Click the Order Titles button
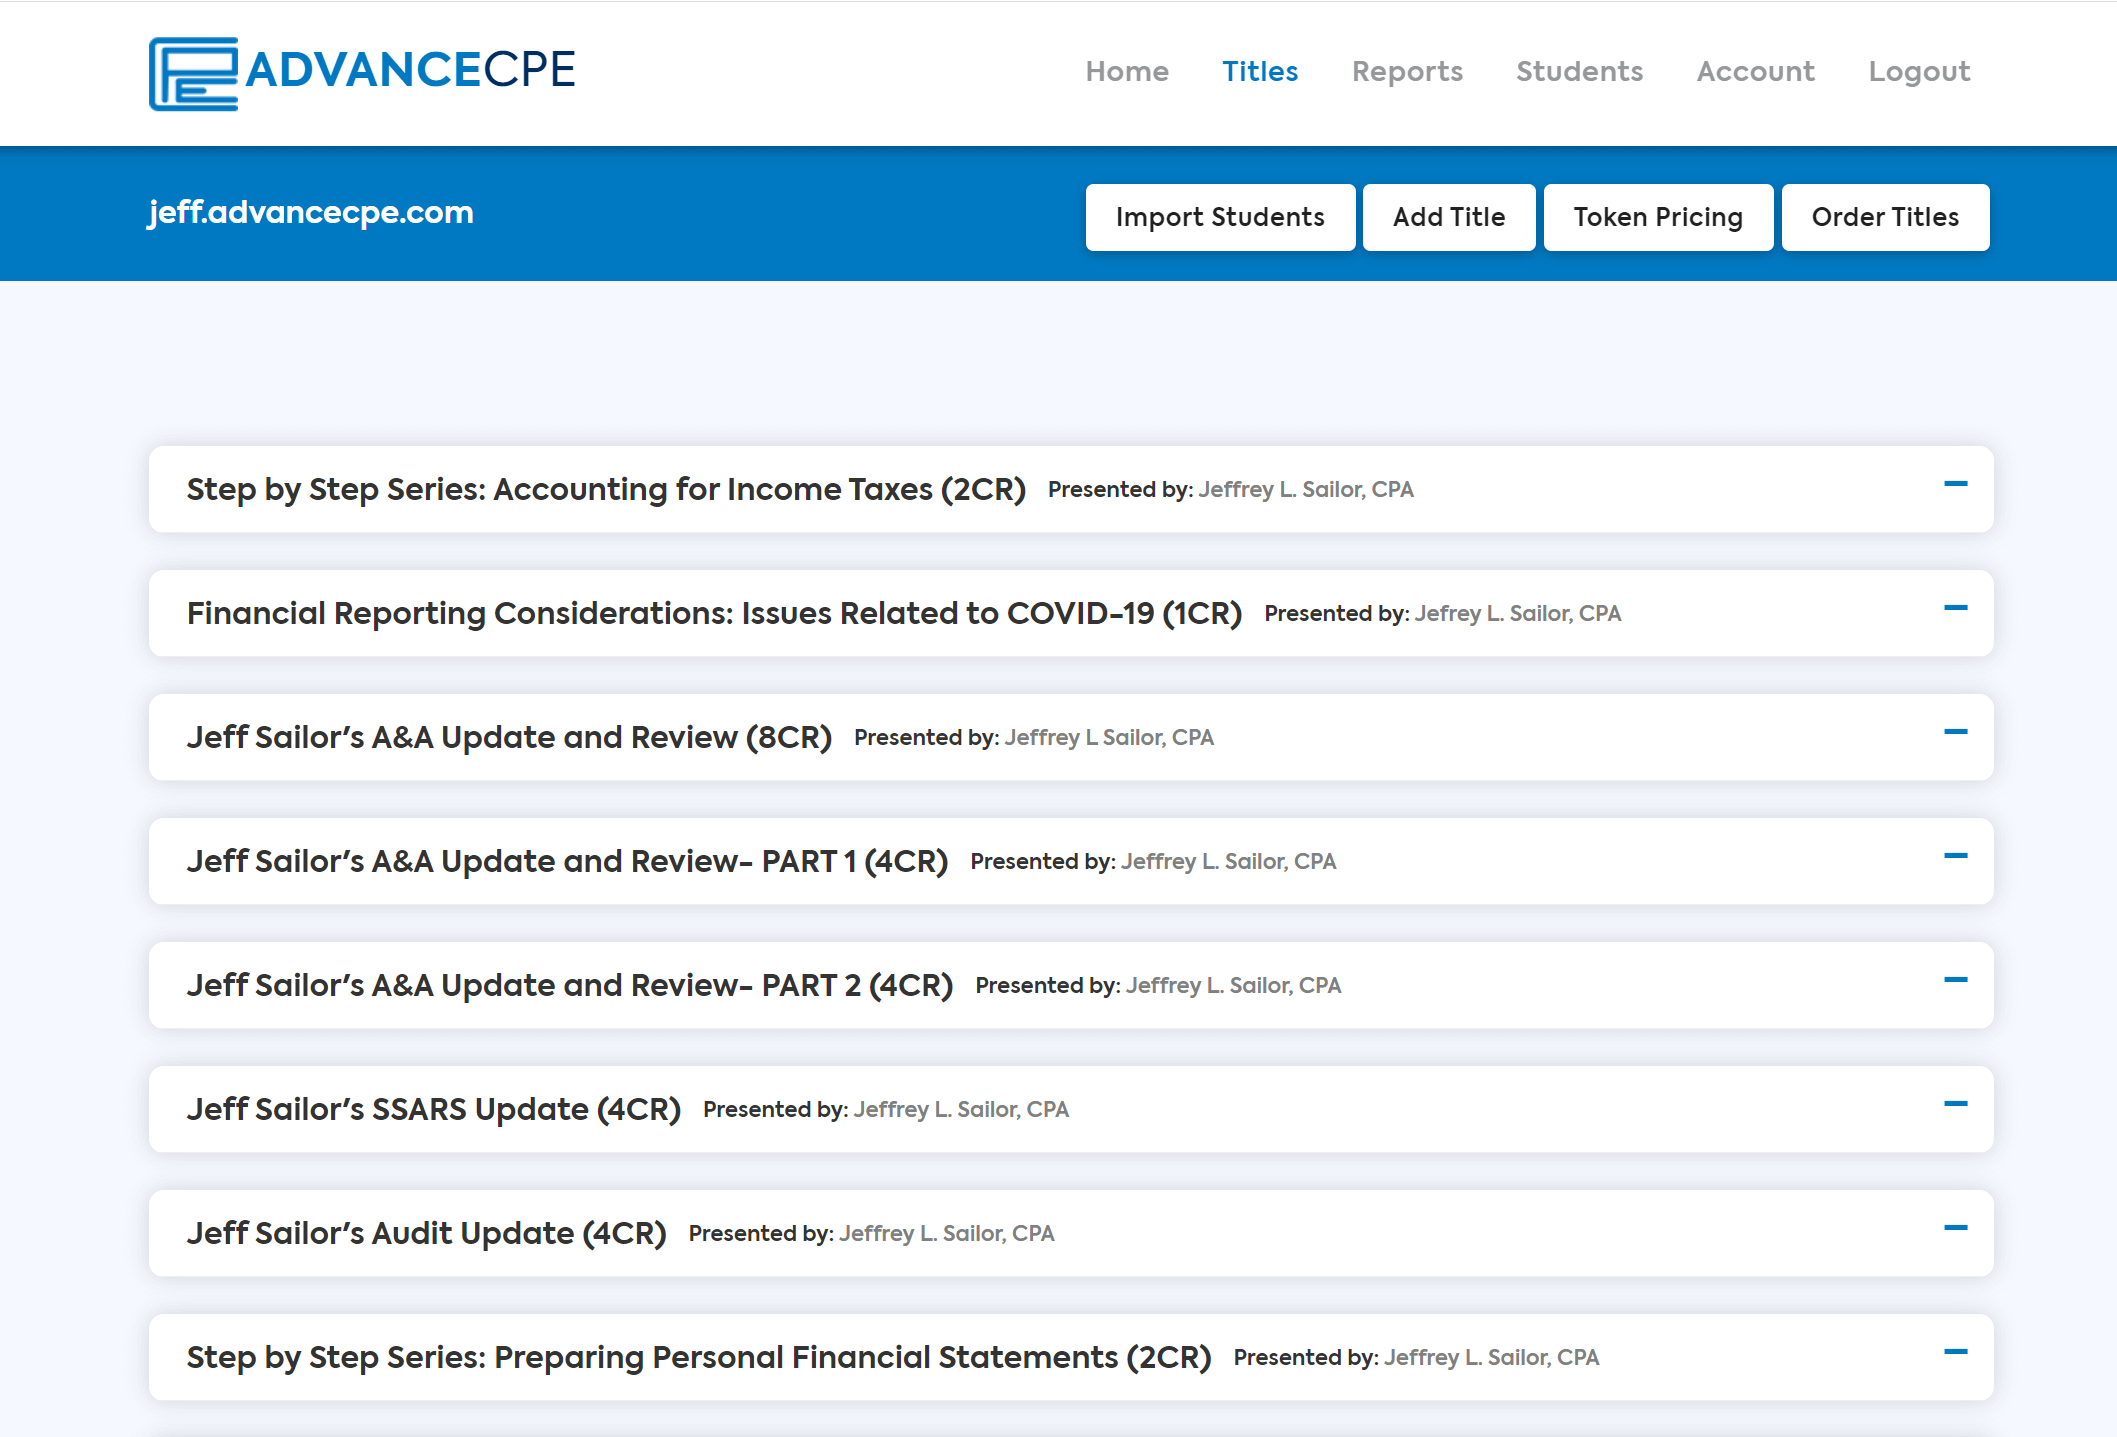This screenshot has height=1437, width=2117. 1884,217
